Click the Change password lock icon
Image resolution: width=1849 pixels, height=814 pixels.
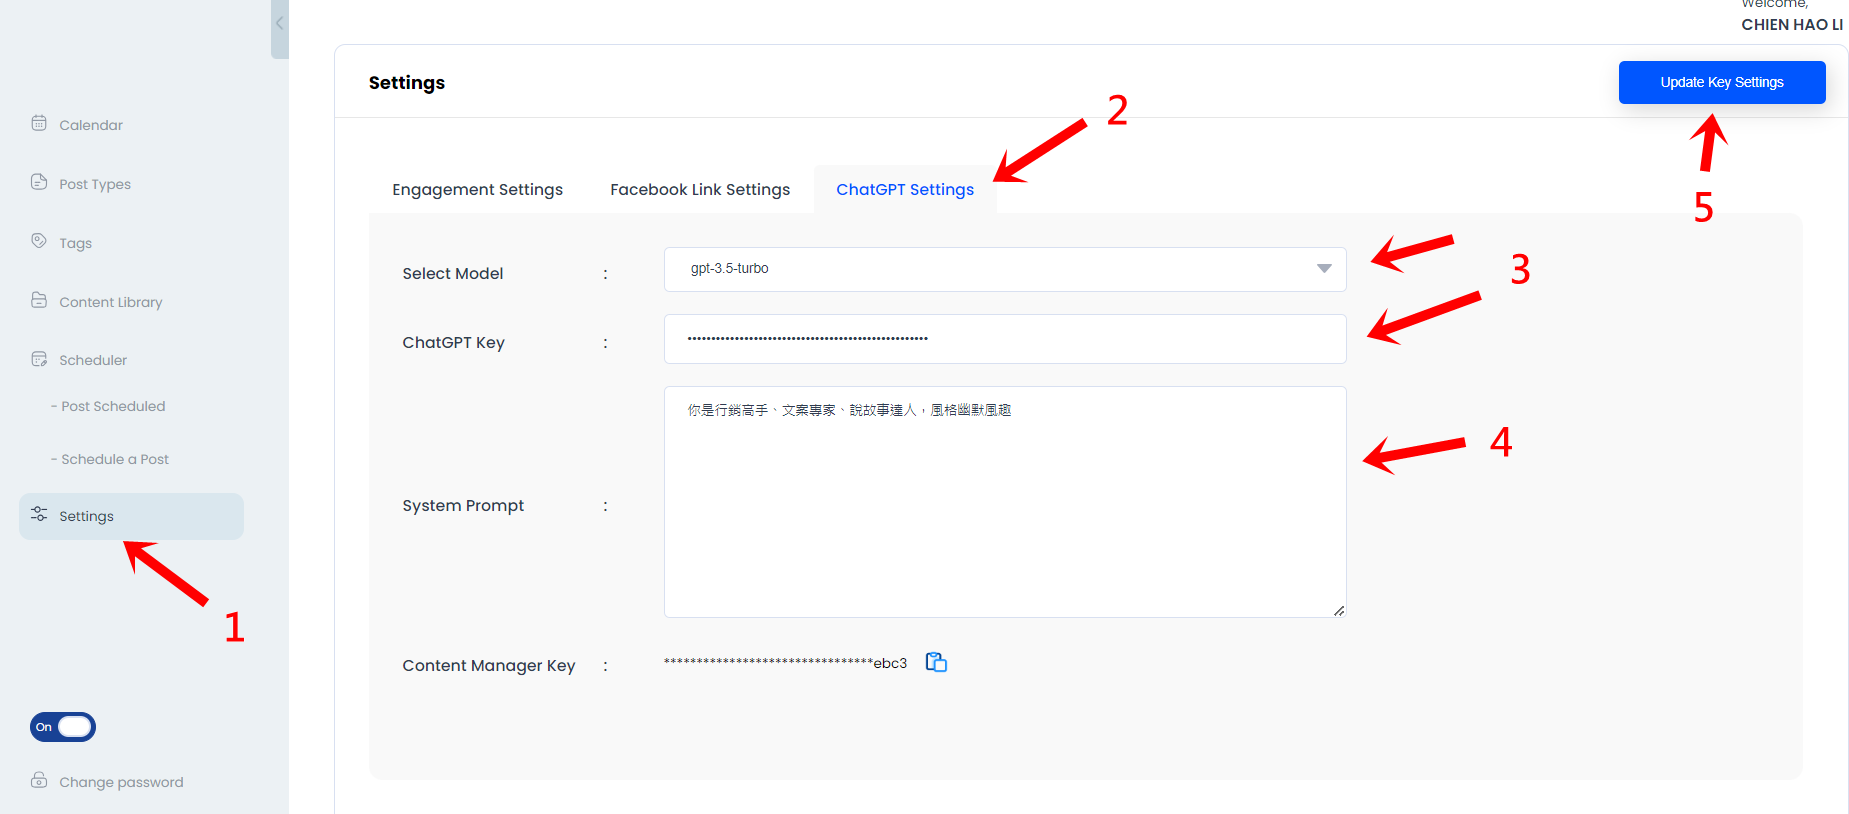(39, 780)
